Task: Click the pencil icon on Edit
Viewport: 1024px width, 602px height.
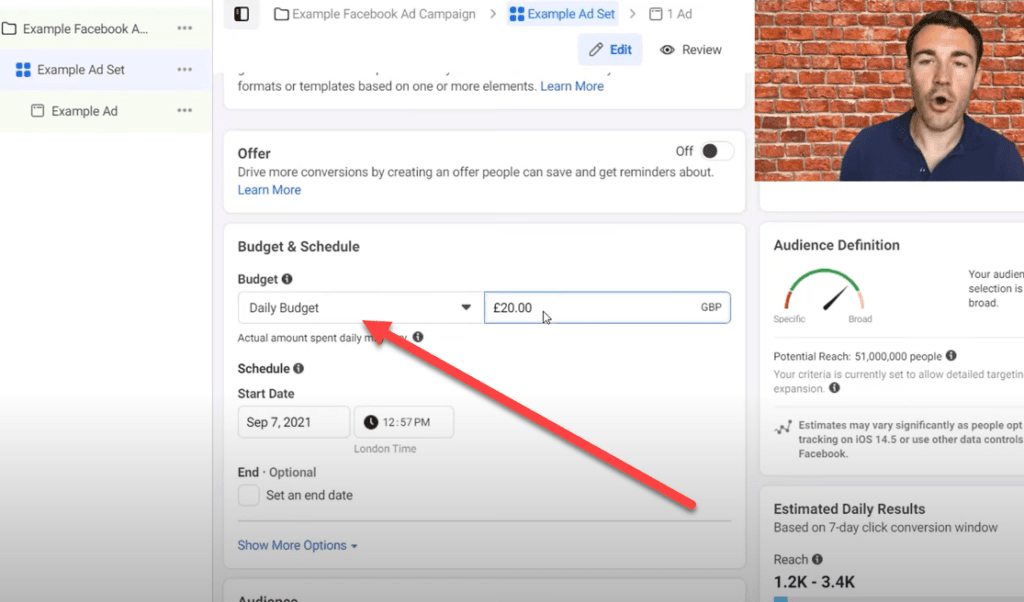Action: (596, 50)
